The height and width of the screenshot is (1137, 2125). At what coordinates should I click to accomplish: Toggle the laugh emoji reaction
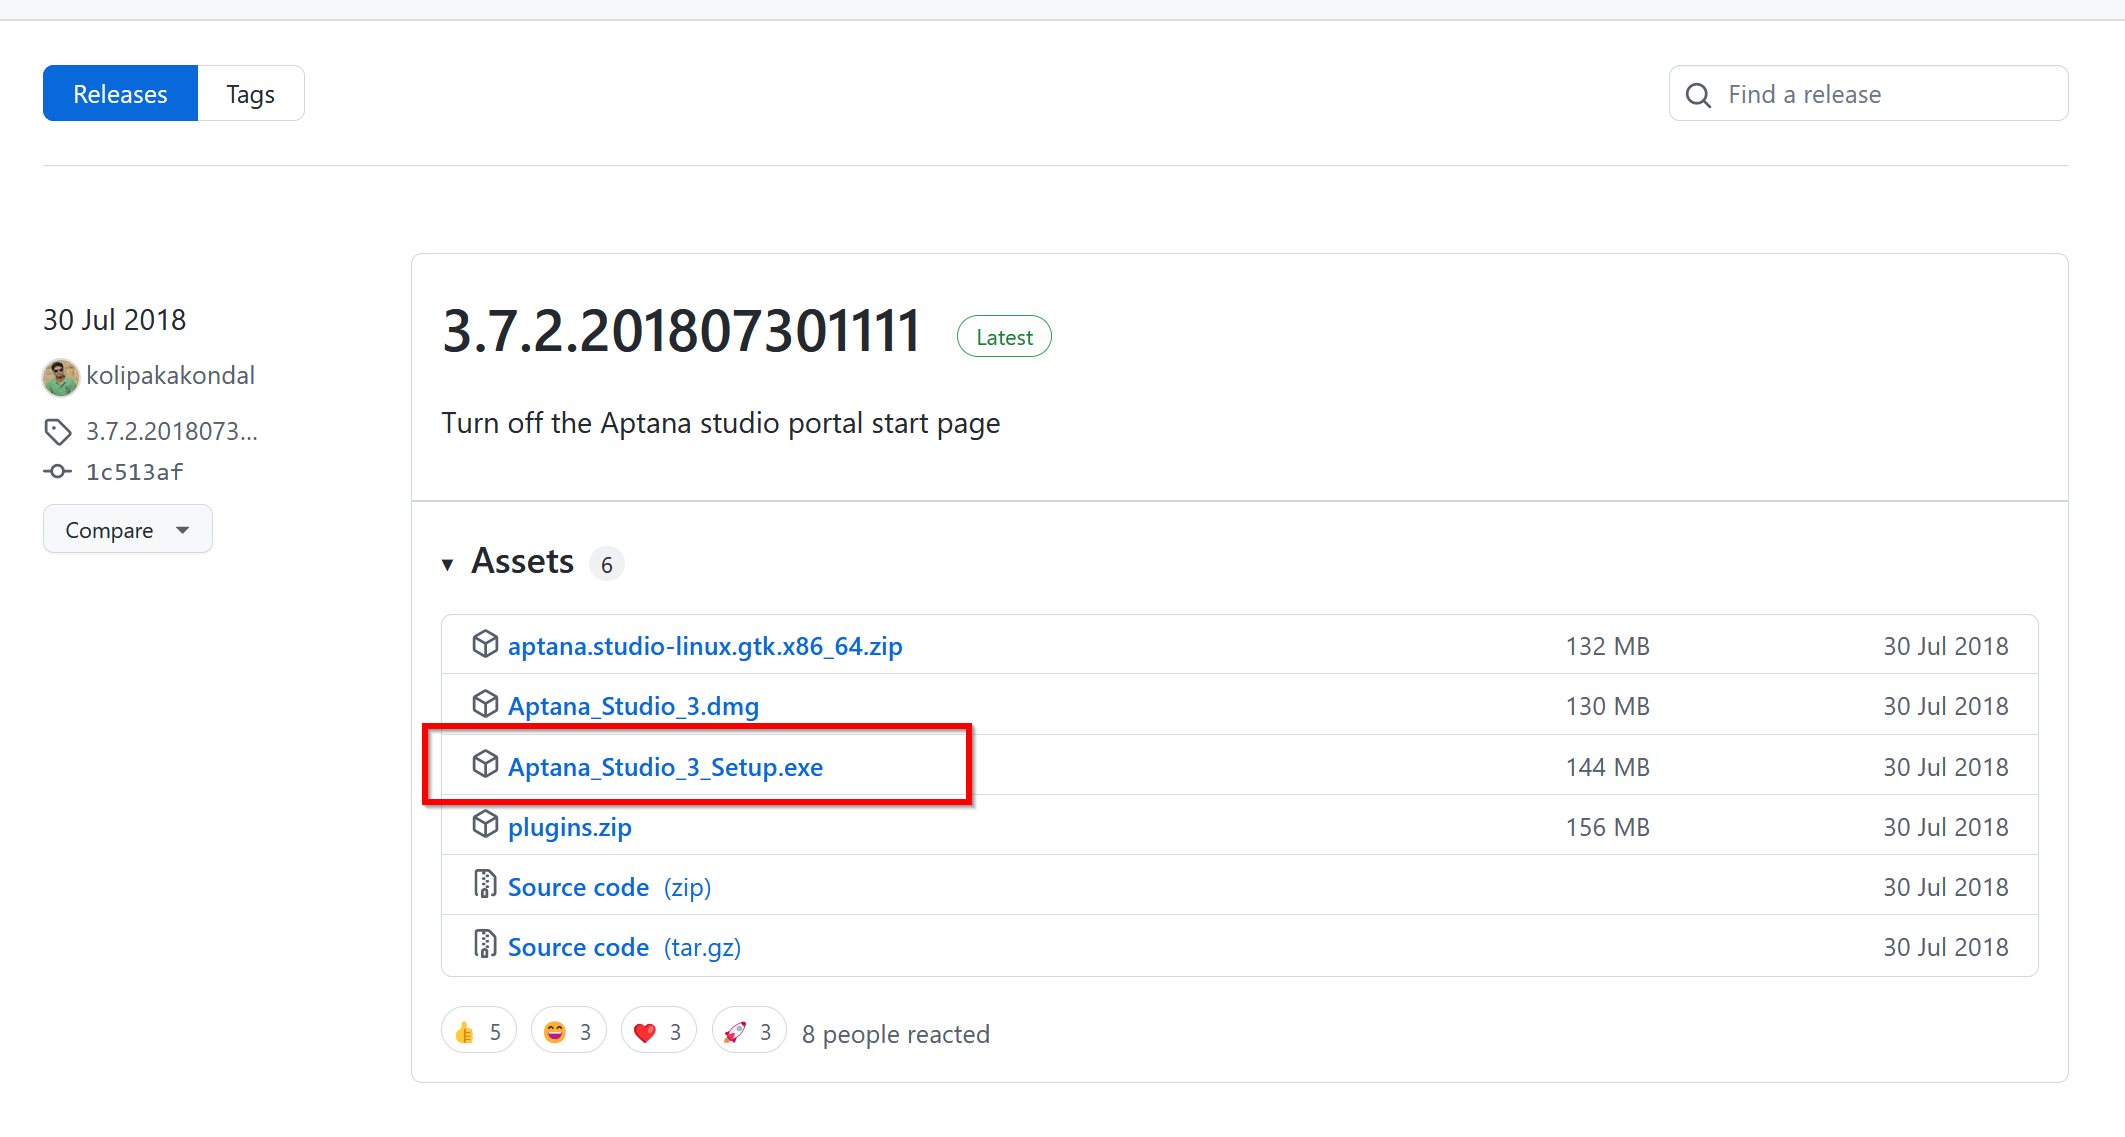(x=569, y=1031)
